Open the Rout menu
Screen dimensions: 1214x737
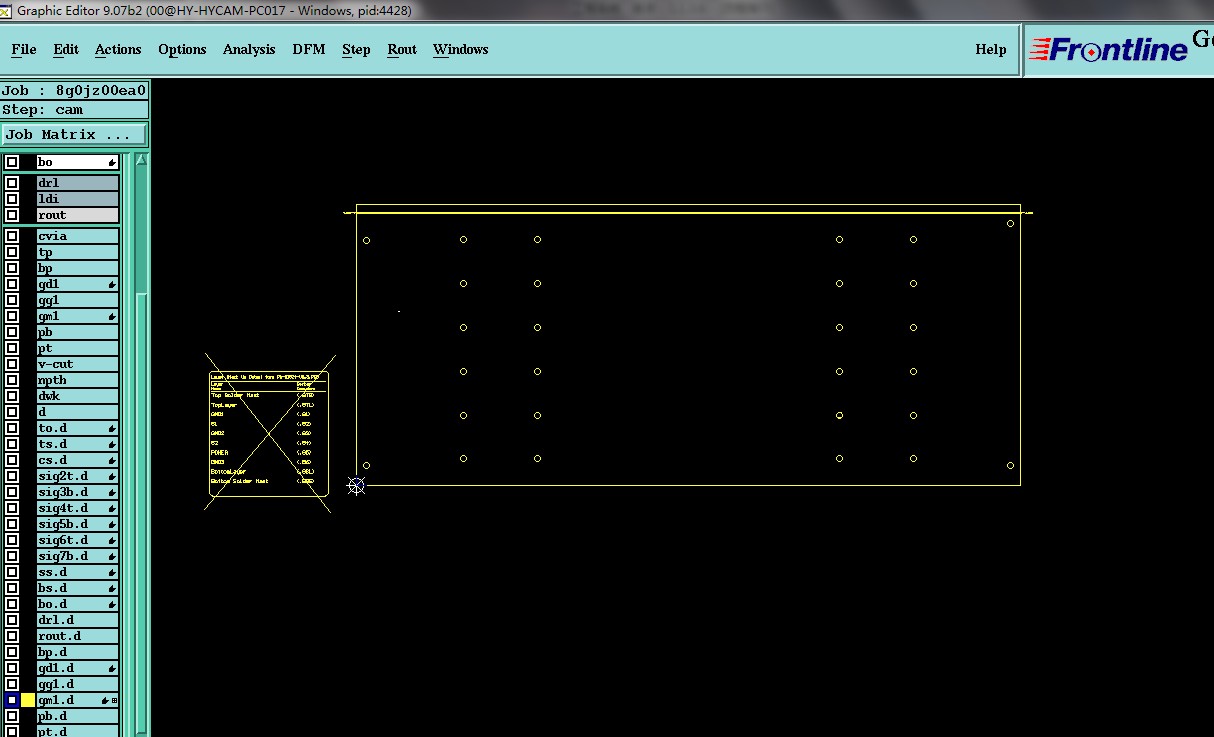[x=402, y=49]
